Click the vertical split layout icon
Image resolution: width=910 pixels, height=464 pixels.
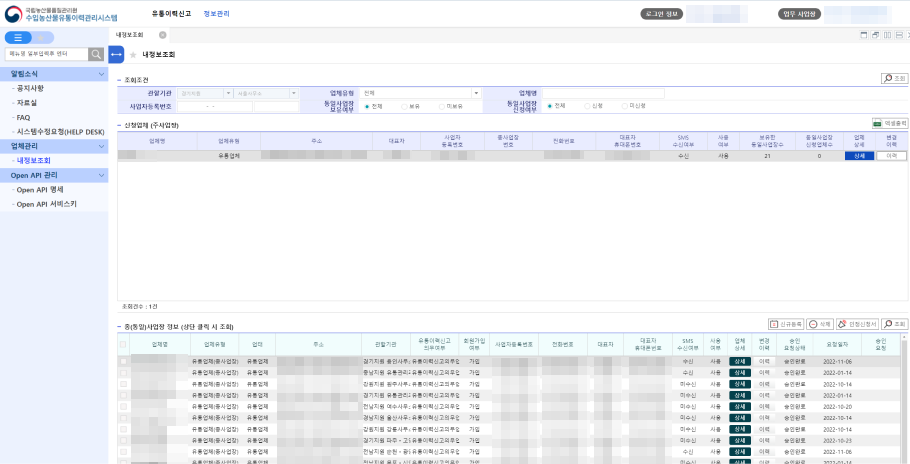[x=887, y=35]
